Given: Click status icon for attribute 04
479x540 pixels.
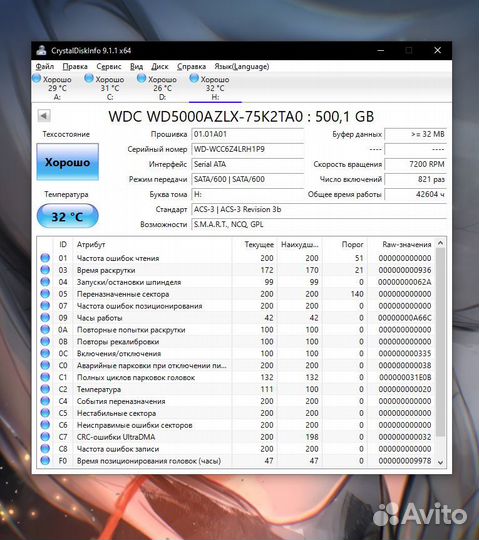Looking at the screenshot, I should [45, 282].
